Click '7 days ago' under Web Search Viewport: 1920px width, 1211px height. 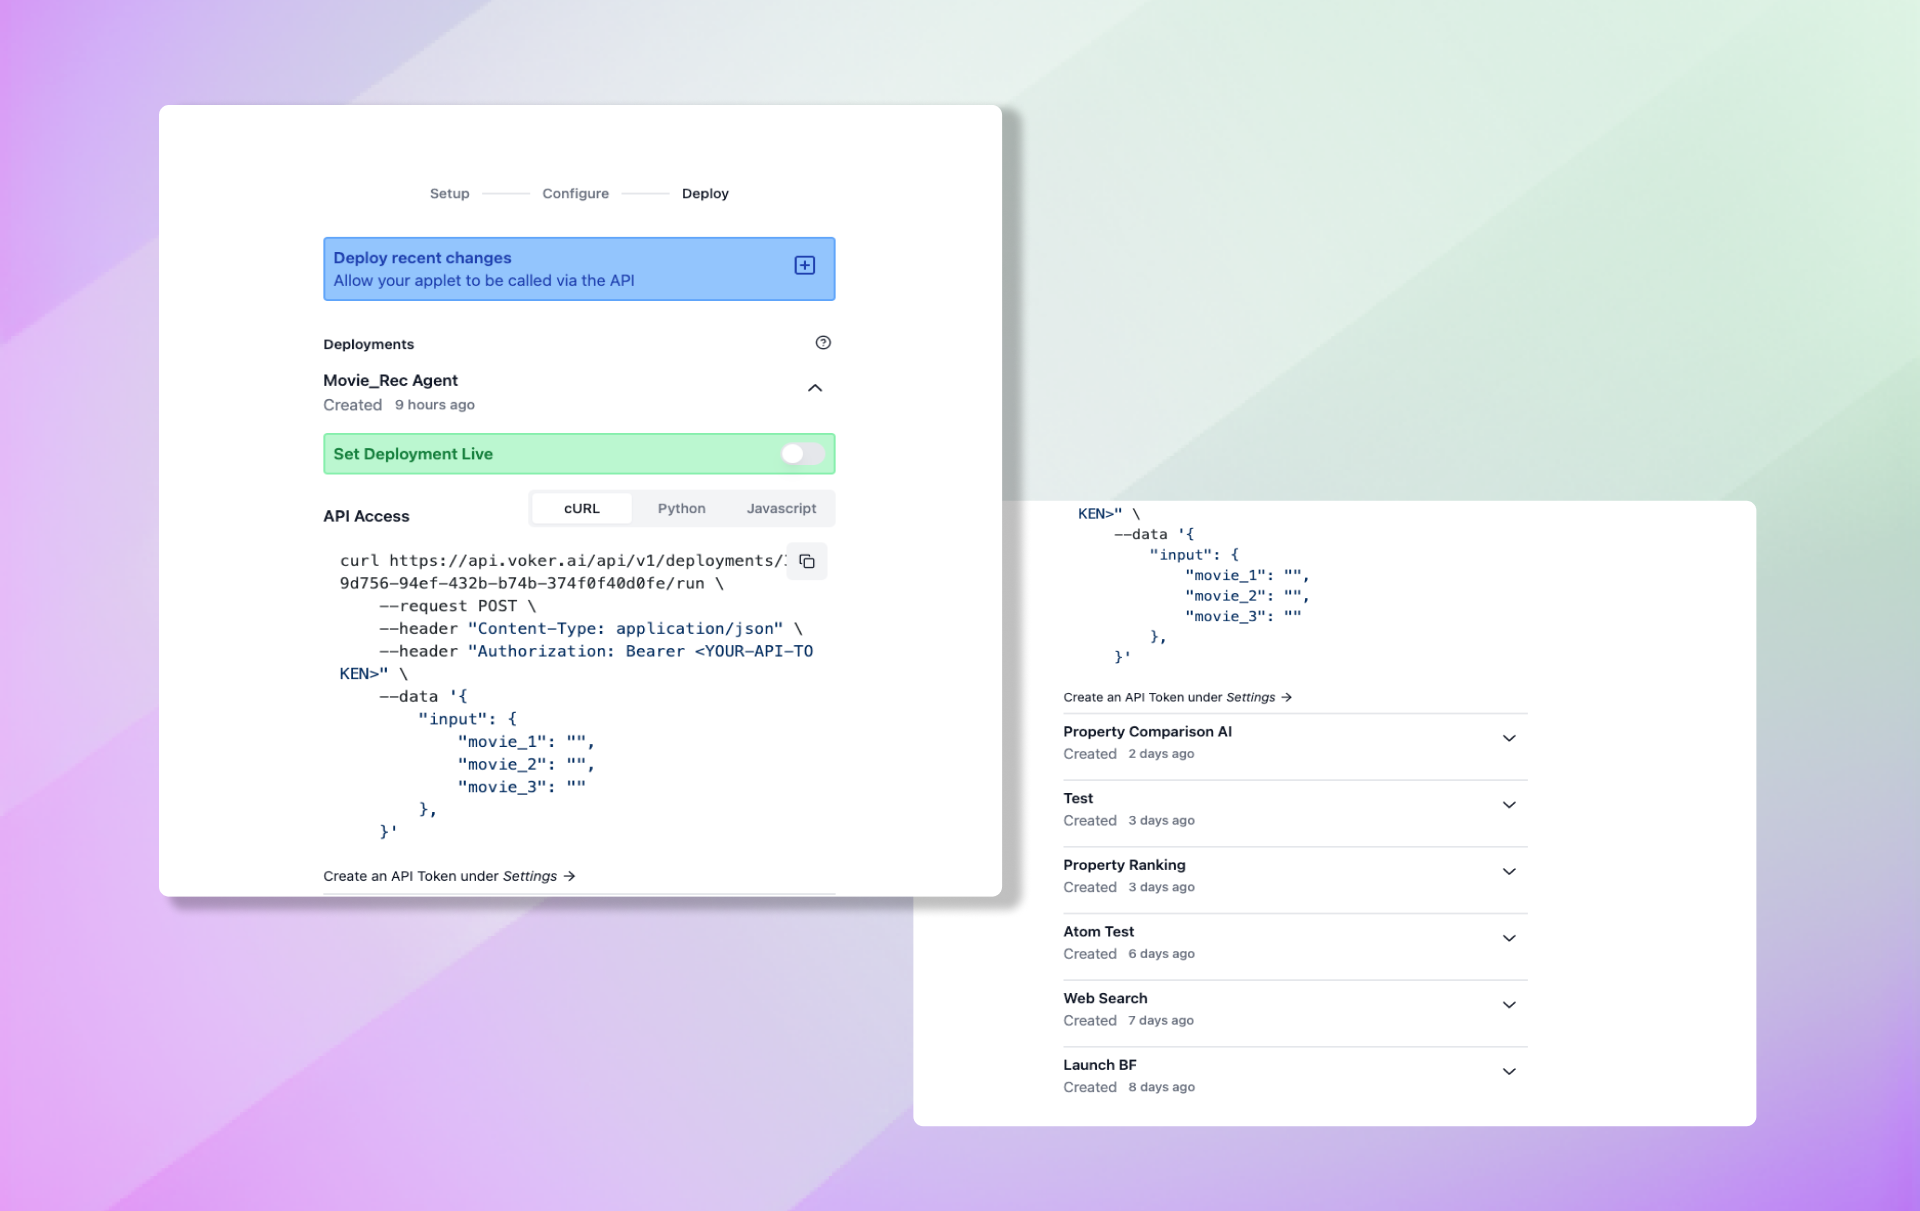[x=1161, y=1021]
